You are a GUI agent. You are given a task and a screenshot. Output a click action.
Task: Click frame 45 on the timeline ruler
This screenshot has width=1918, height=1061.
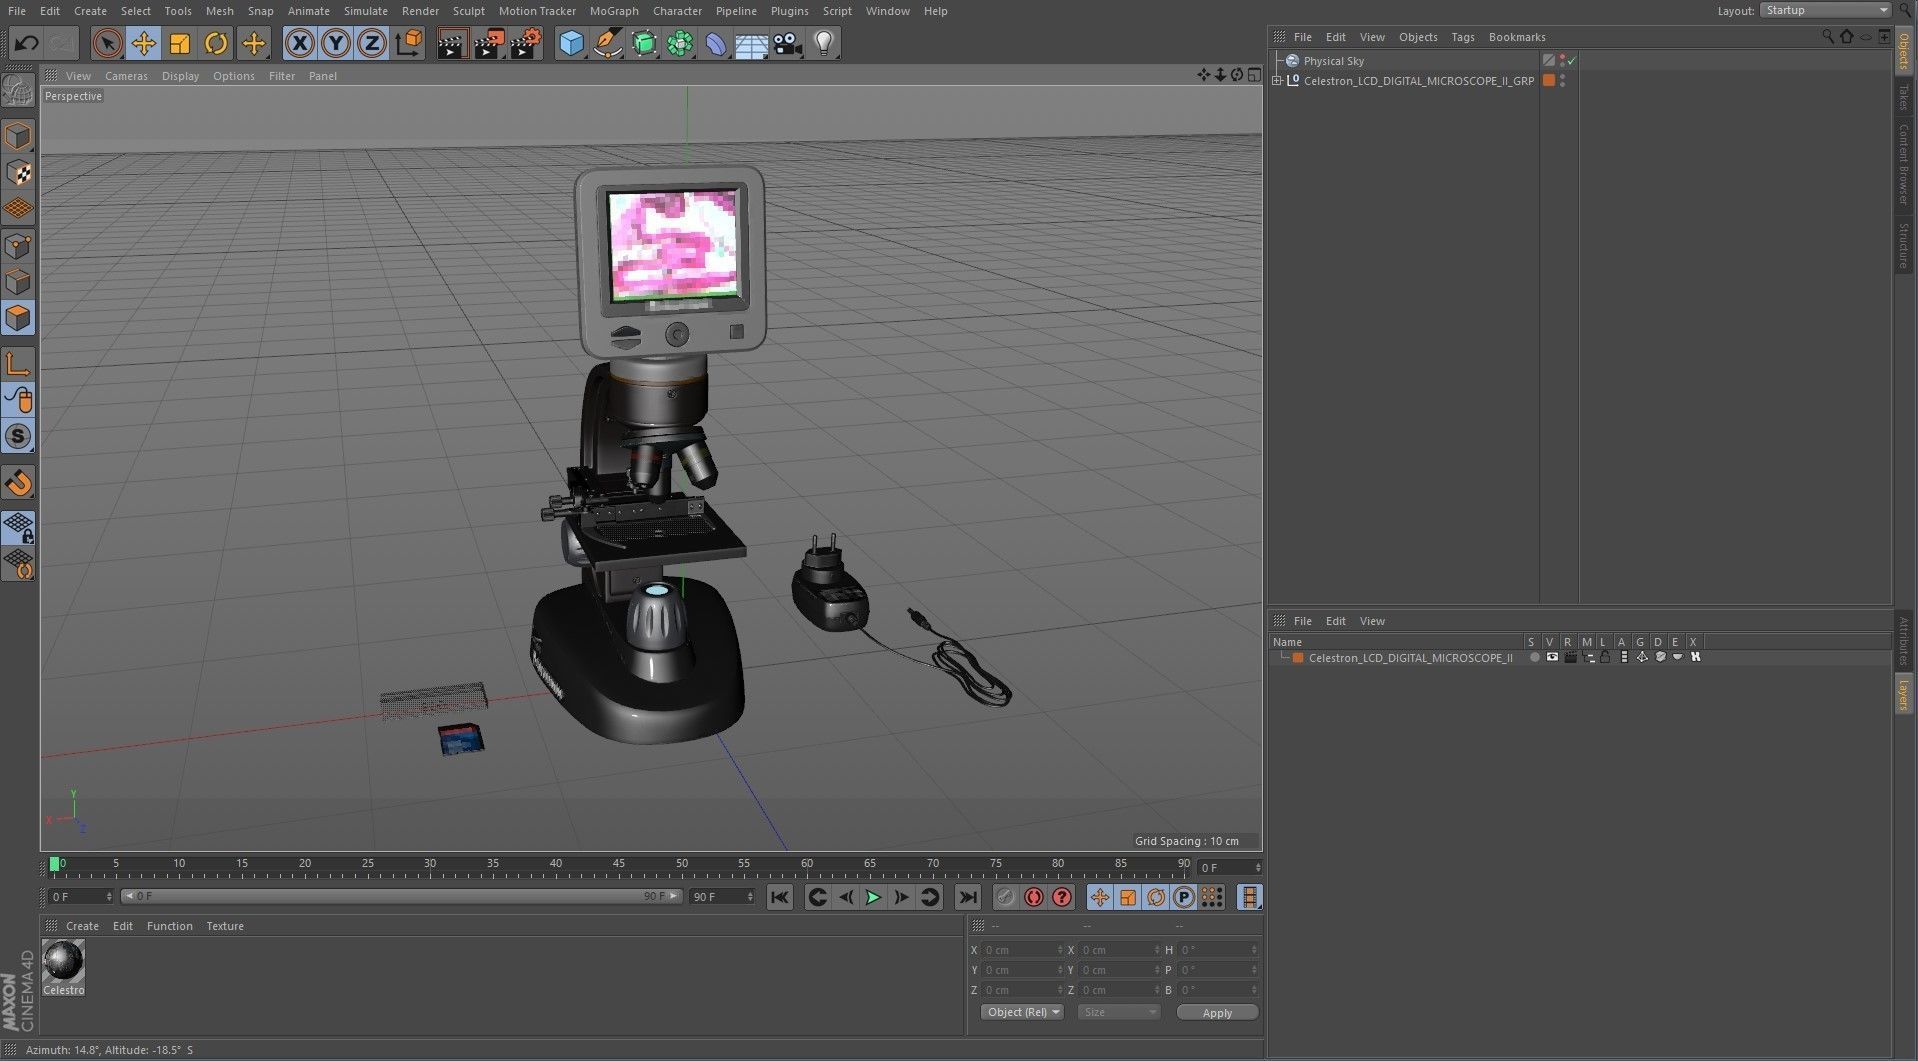click(619, 866)
